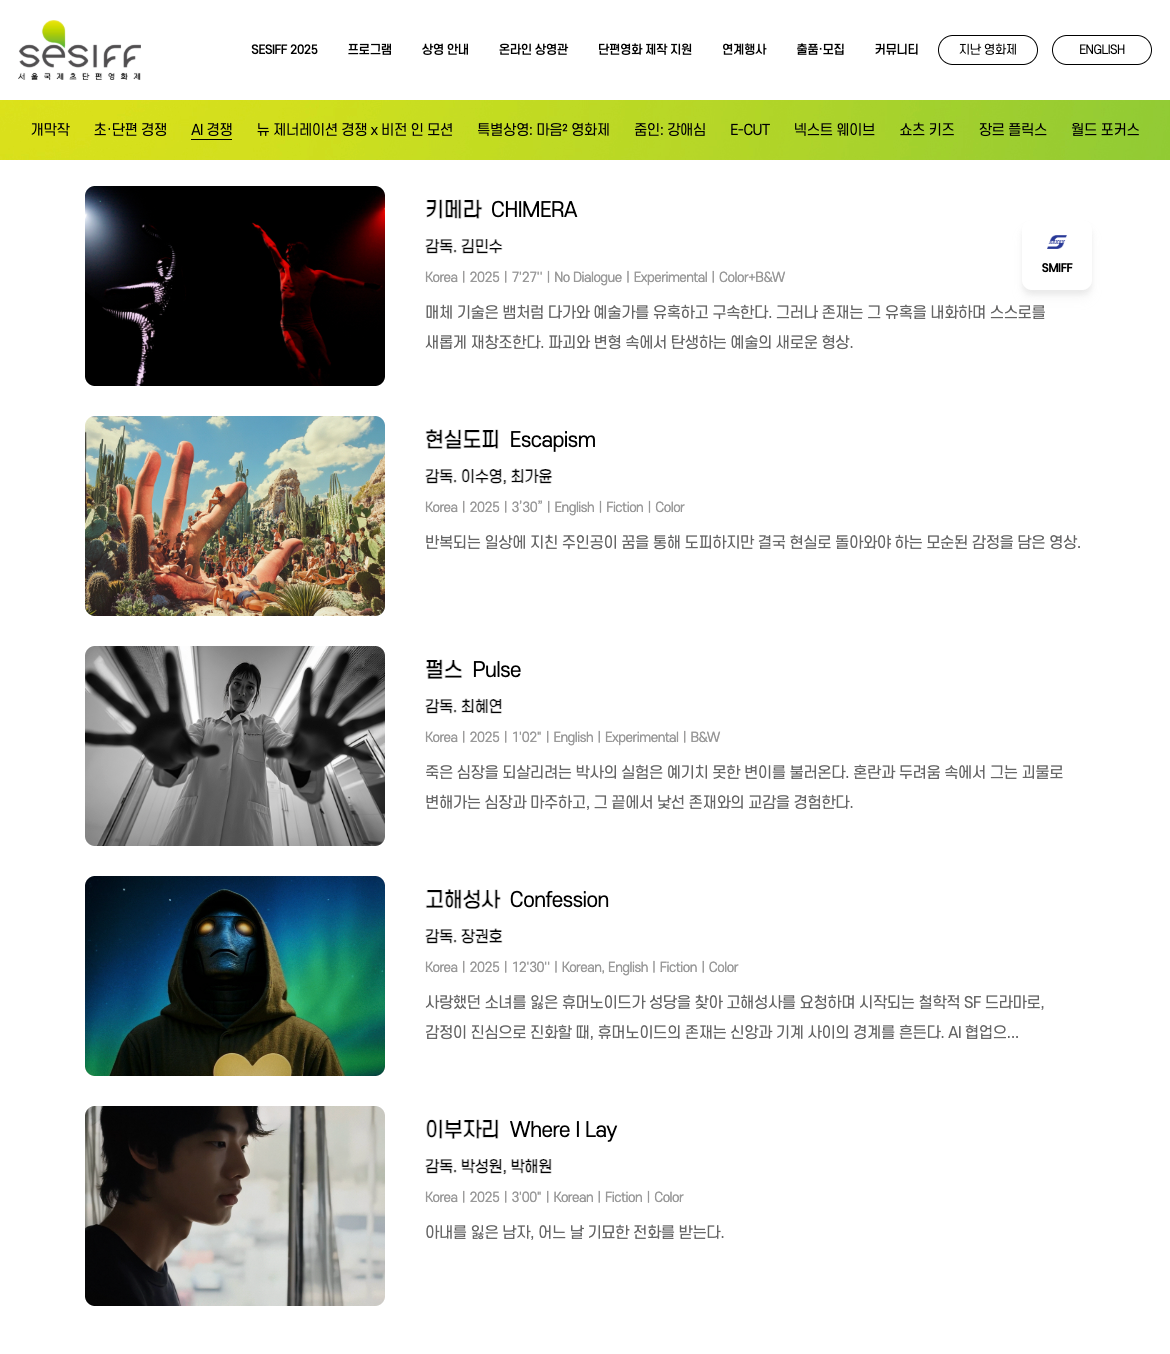Open the 월드 포커스 tab

(1105, 130)
